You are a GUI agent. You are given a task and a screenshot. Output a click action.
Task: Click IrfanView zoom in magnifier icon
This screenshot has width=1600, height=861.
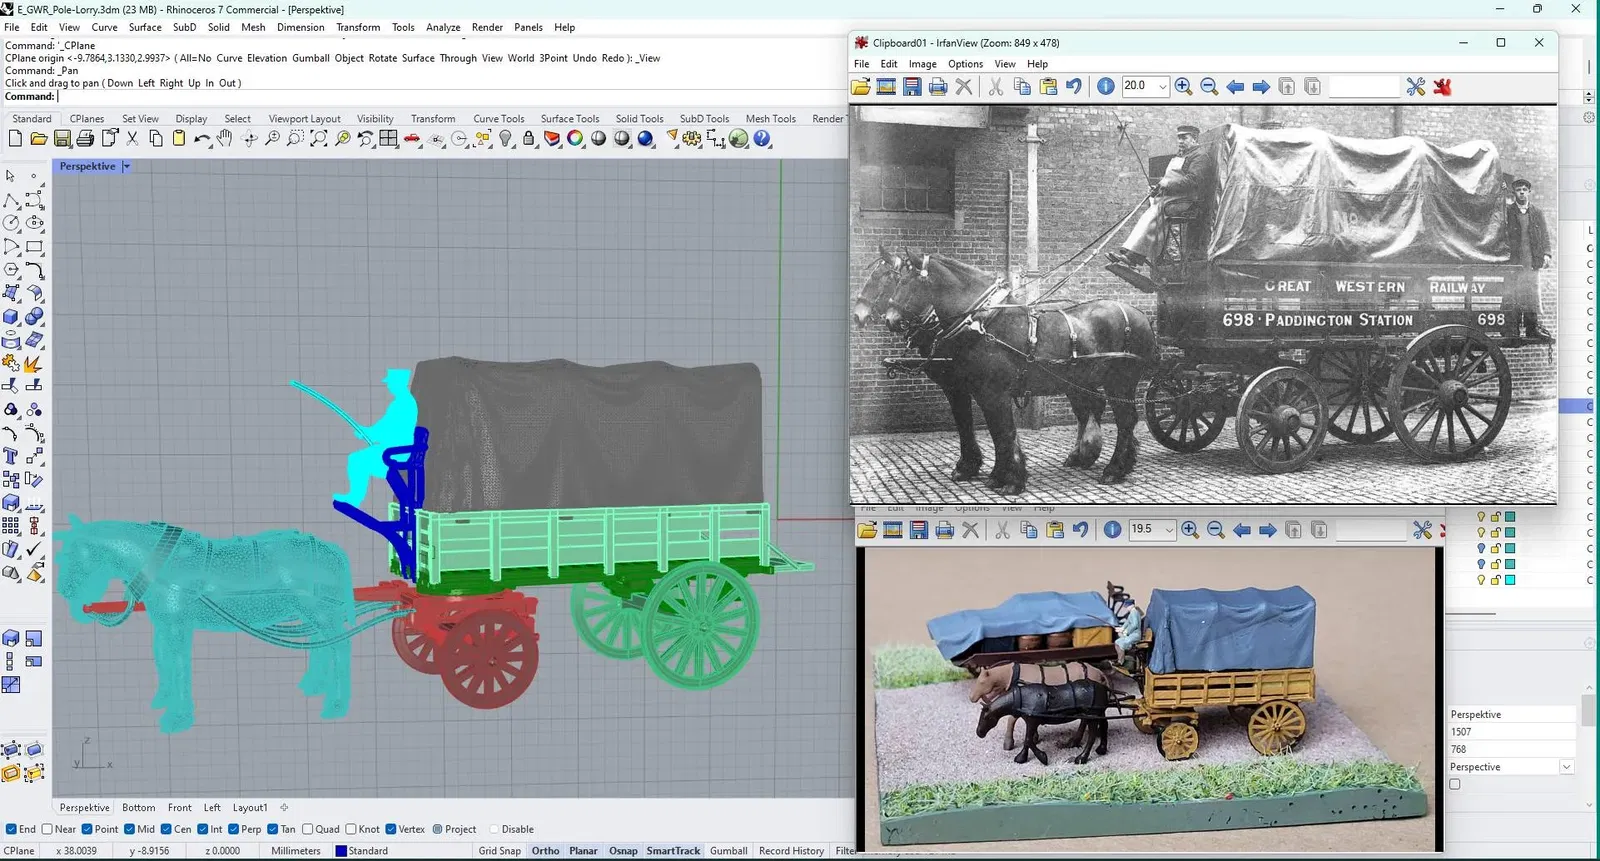pos(1183,87)
